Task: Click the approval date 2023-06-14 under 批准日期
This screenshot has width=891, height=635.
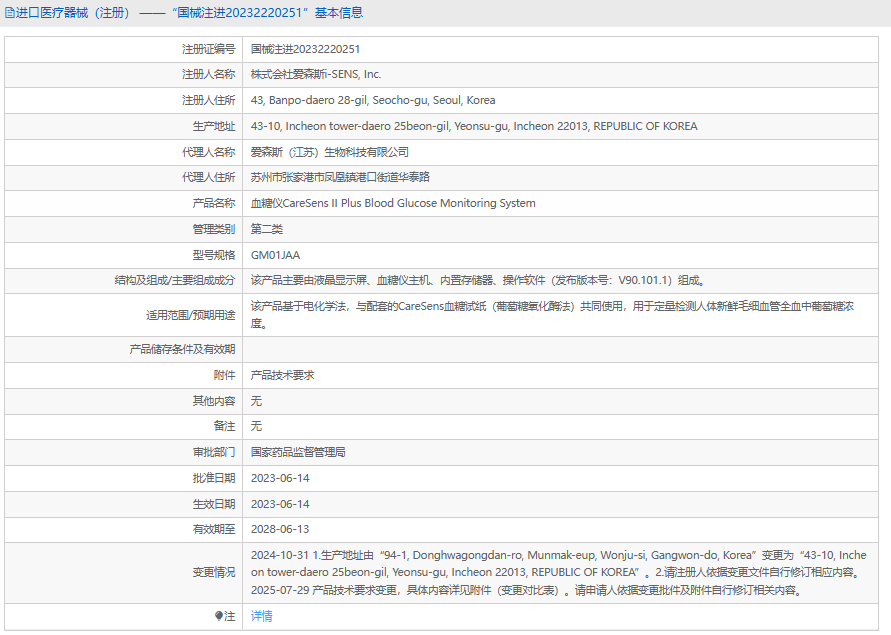Action: coord(280,478)
